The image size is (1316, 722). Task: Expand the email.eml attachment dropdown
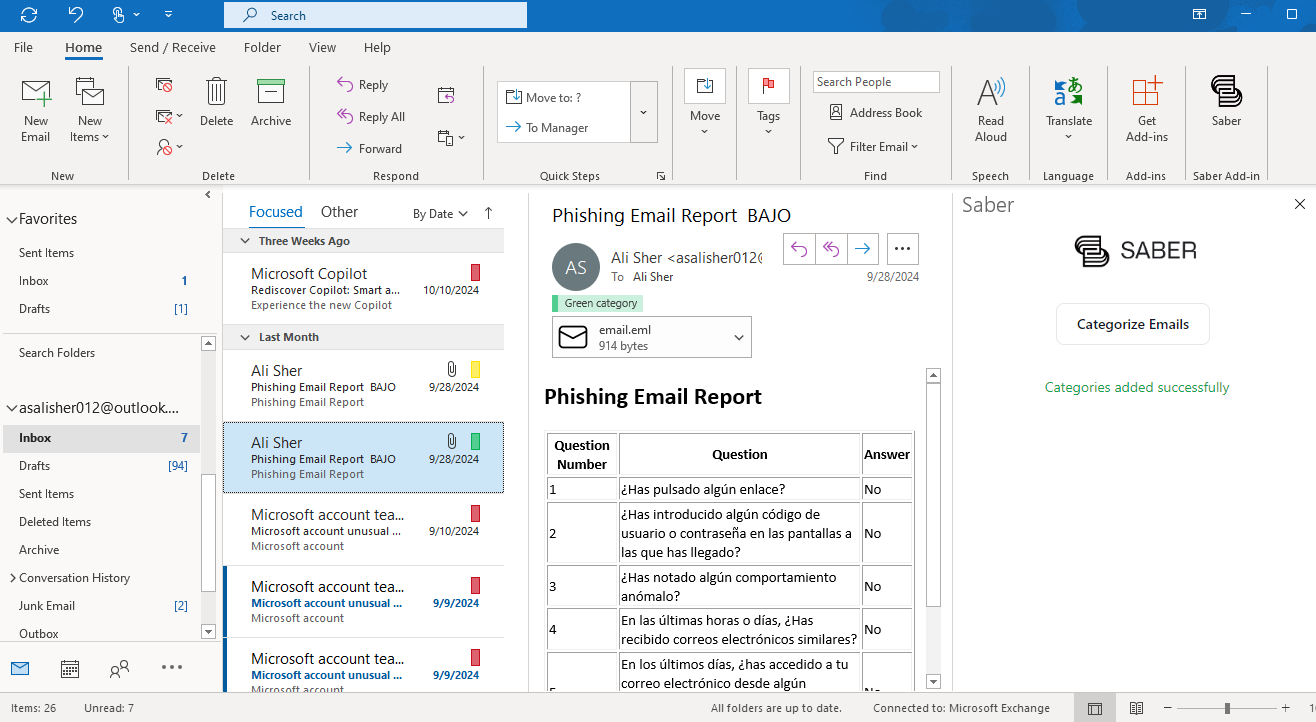[739, 338]
